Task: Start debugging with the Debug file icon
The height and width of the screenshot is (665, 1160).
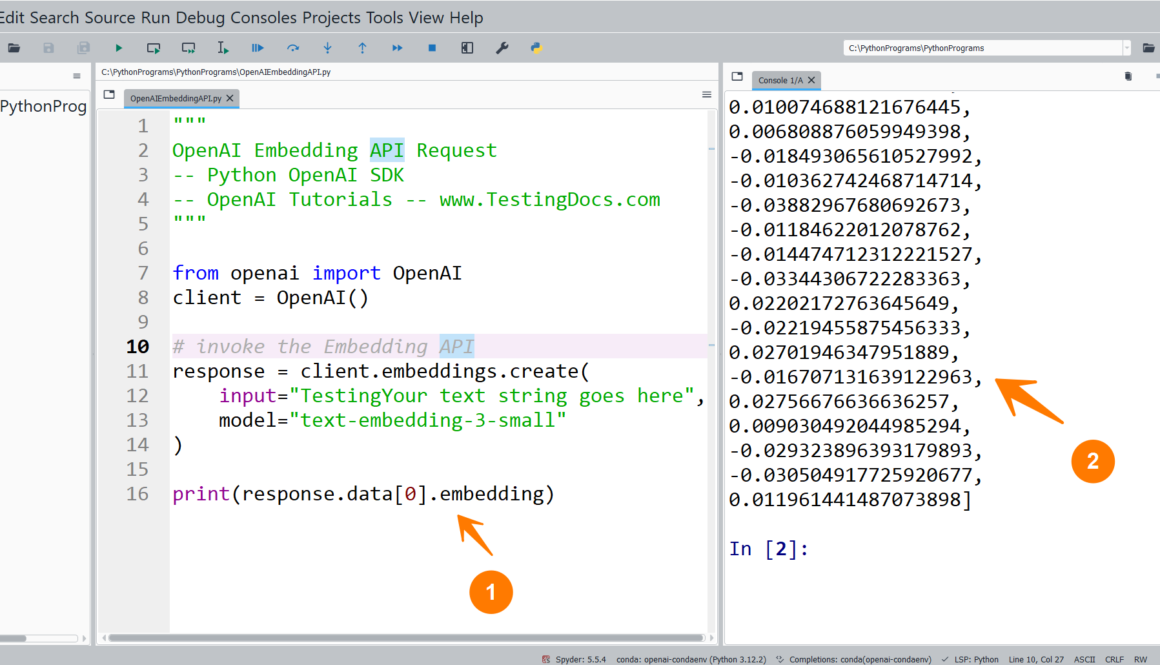Action: click(258, 48)
